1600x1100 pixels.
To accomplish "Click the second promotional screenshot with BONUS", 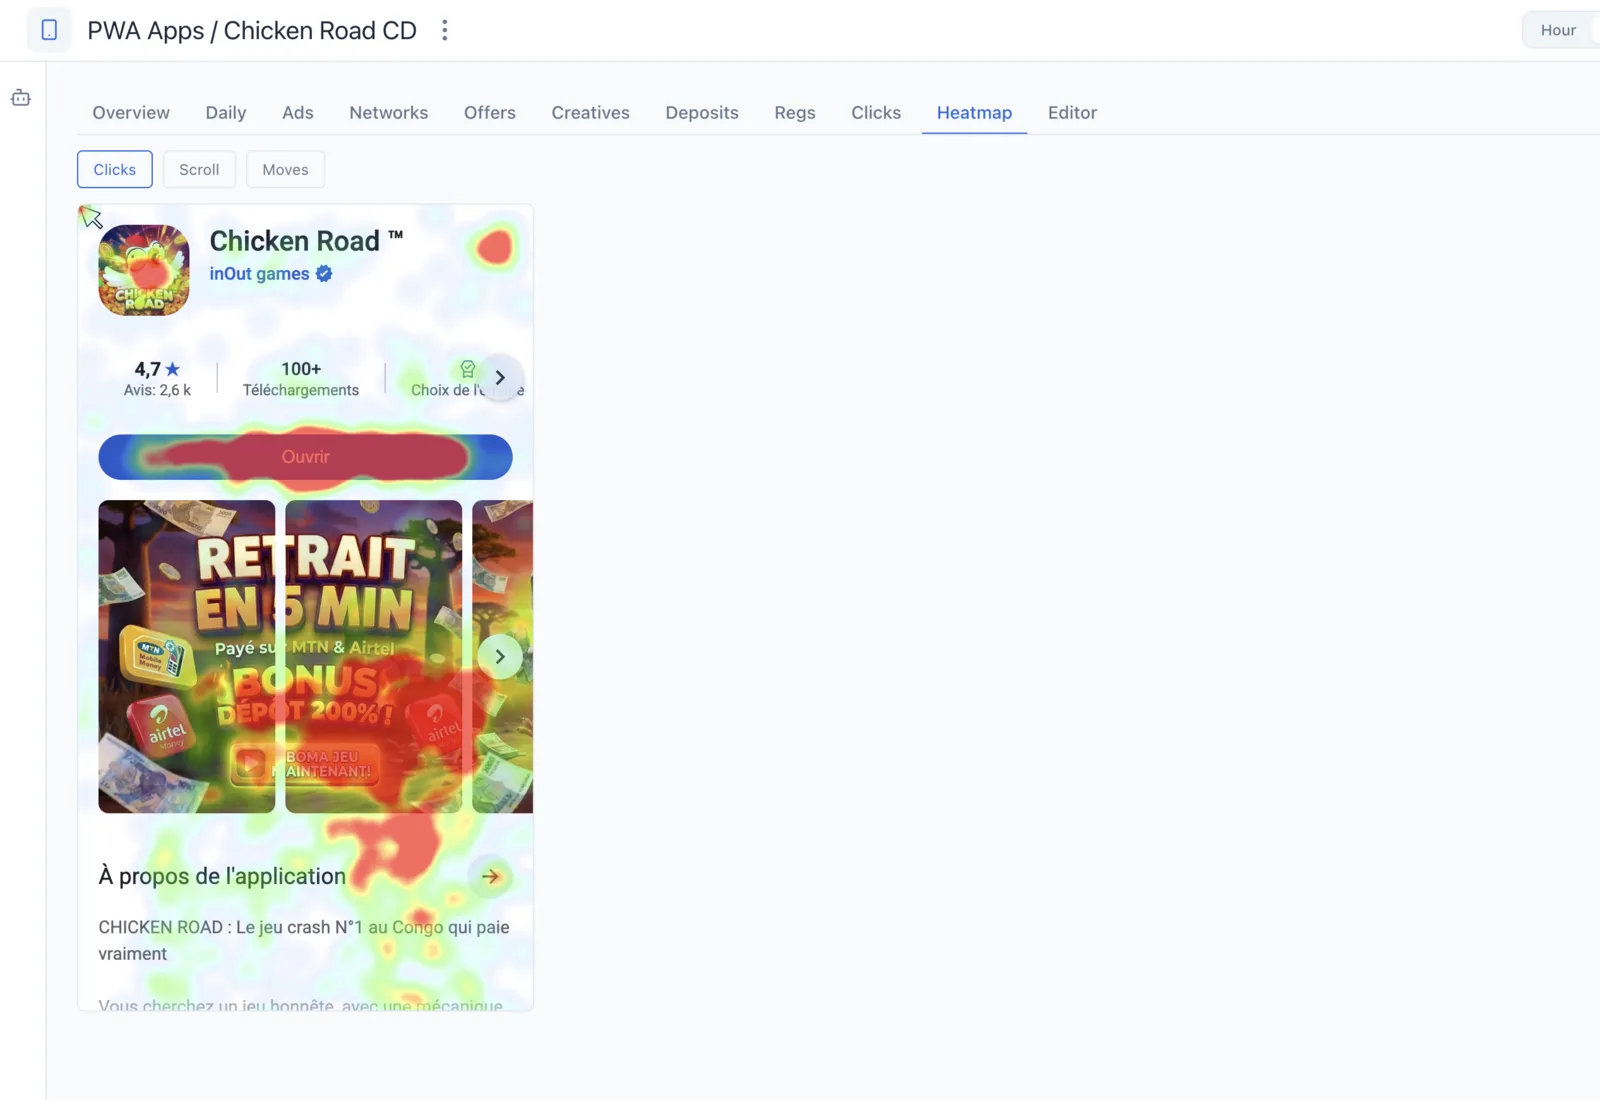I will point(374,657).
